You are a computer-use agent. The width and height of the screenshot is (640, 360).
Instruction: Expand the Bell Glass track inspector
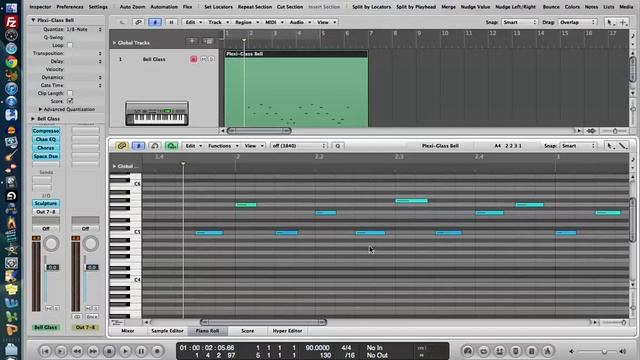(33, 119)
